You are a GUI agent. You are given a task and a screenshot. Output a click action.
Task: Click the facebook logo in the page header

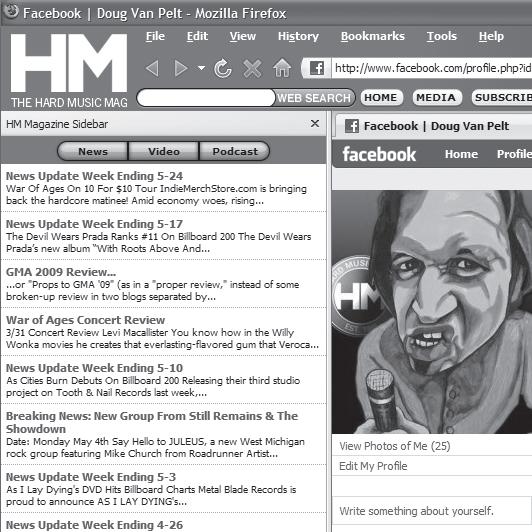pyautogui.click(x=379, y=154)
